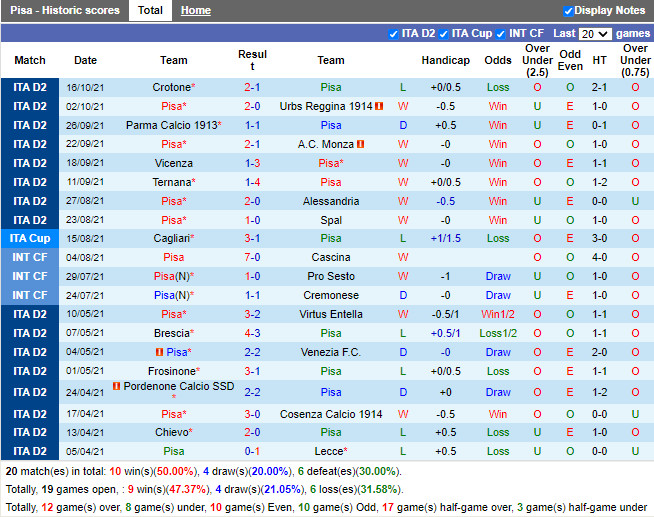Open the Last games count dropdown

[595, 34]
